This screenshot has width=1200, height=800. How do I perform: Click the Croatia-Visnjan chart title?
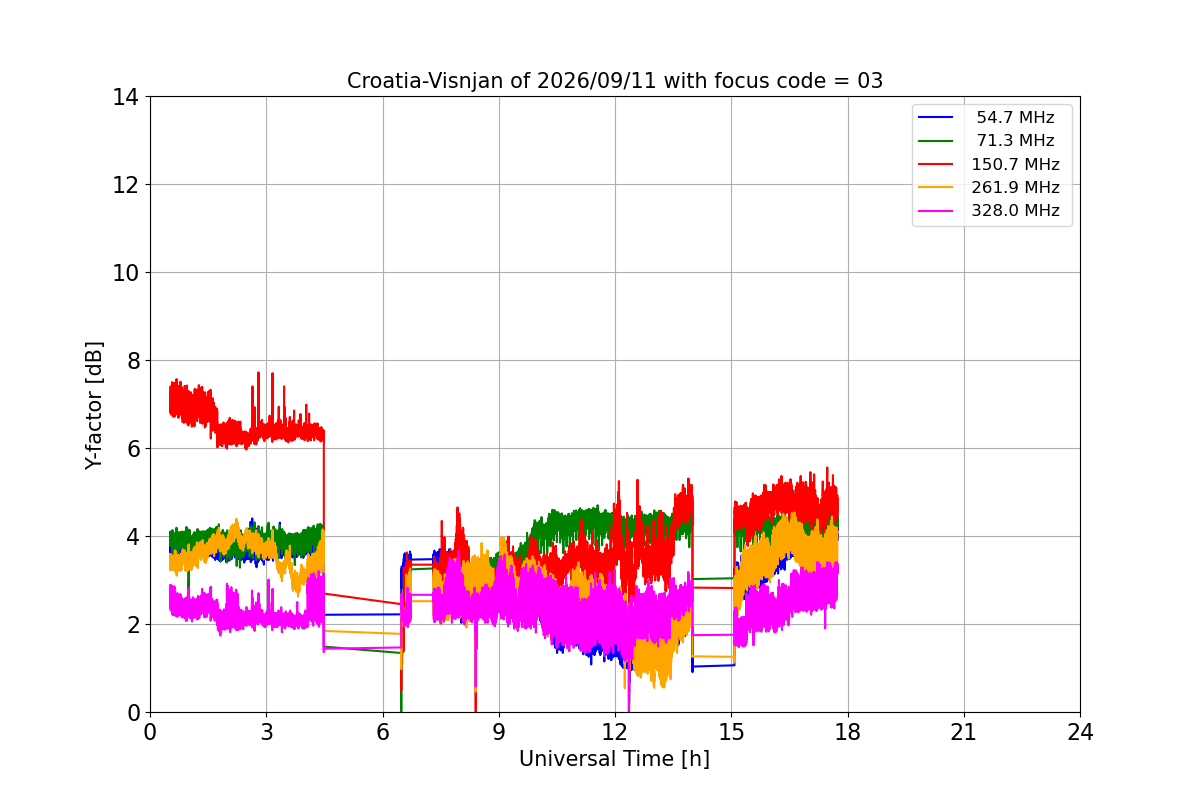pos(615,81)
